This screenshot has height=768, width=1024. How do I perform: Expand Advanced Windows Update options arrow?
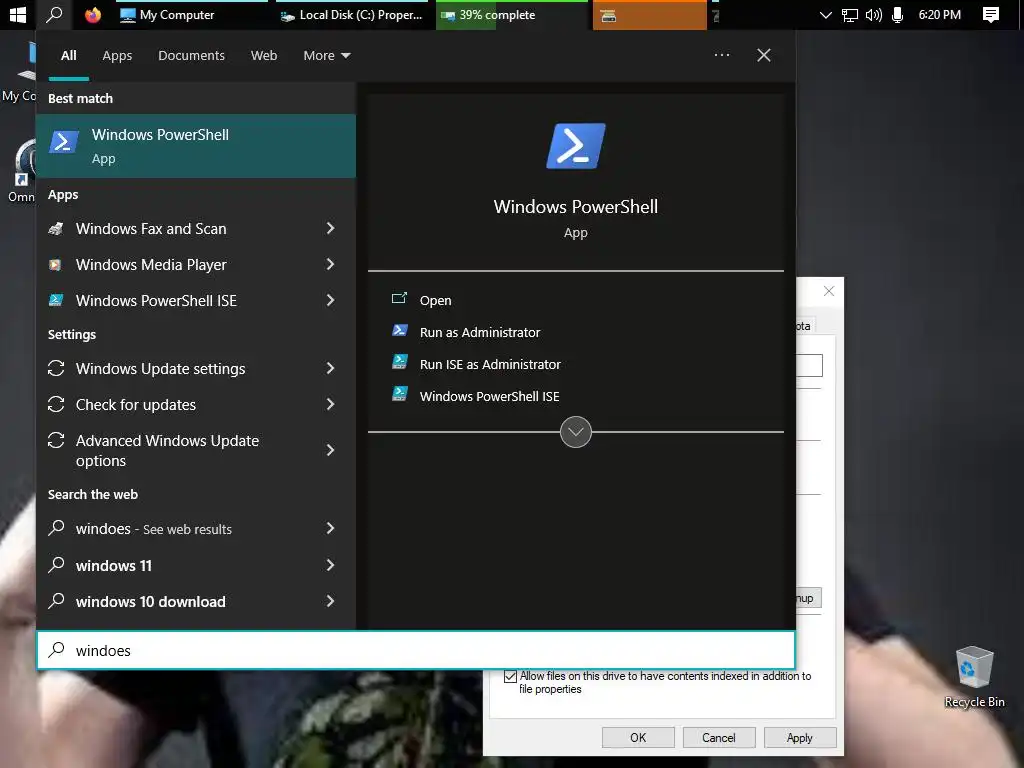click(x=330, y=450)
